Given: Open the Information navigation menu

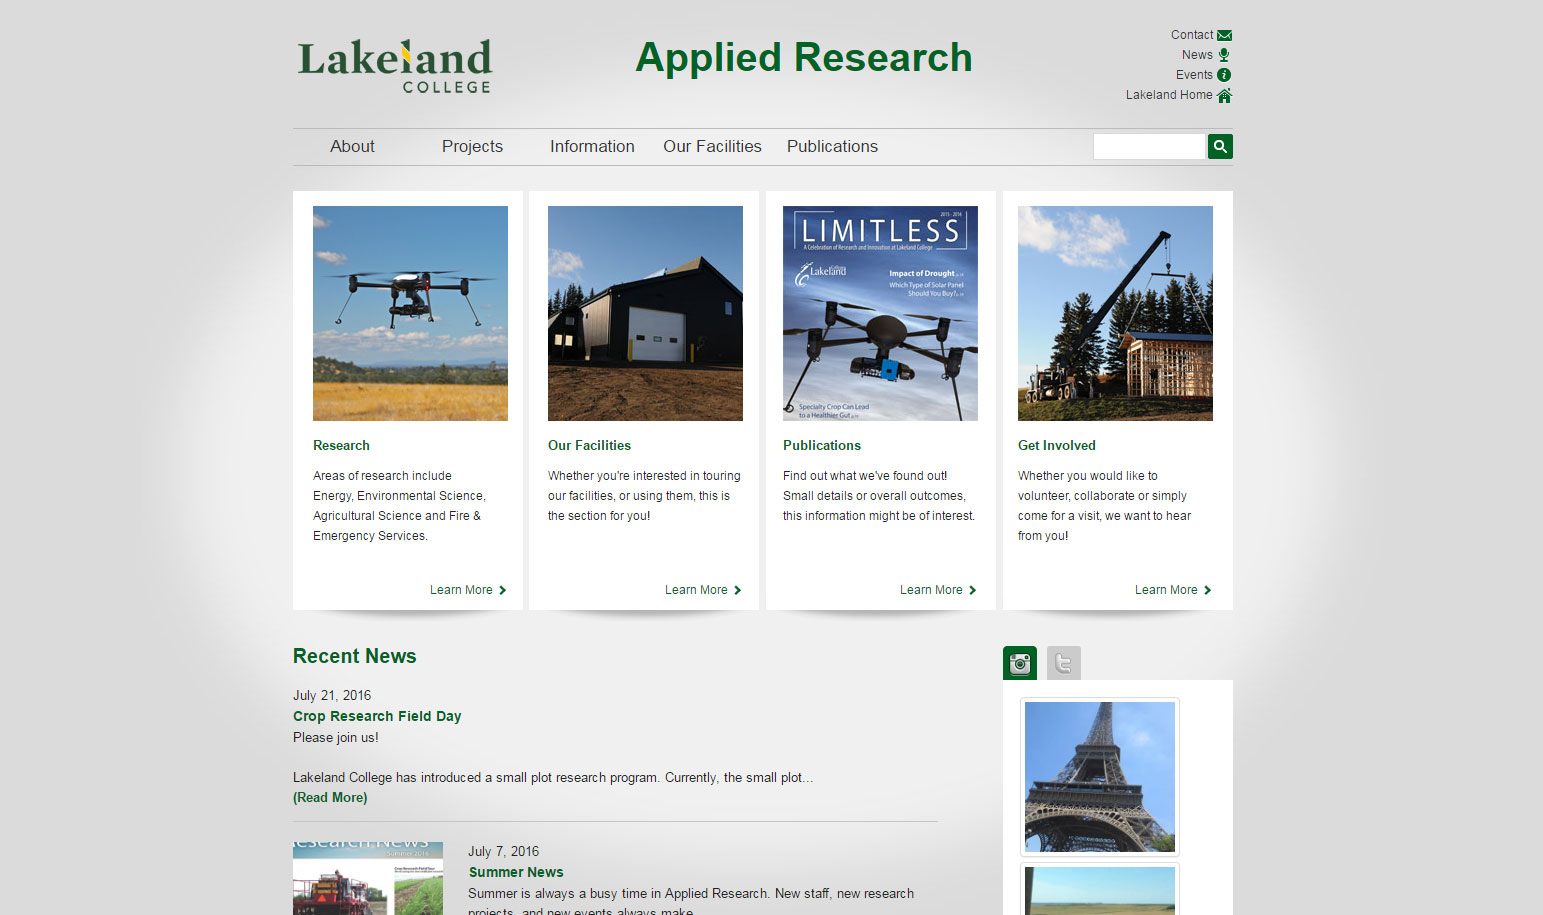Looking at the screenshot, I should (x=591, y=146).
